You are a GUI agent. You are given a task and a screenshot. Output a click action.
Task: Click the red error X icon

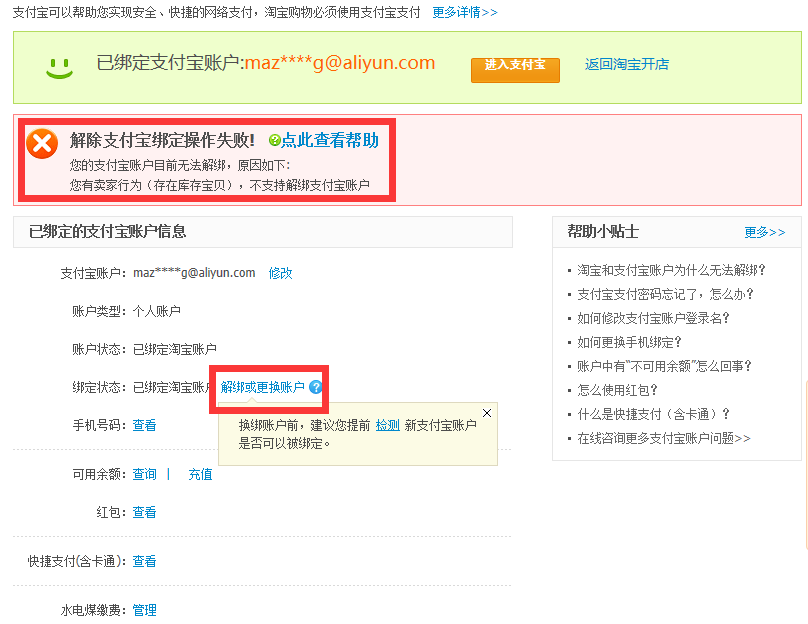point(42,143)
